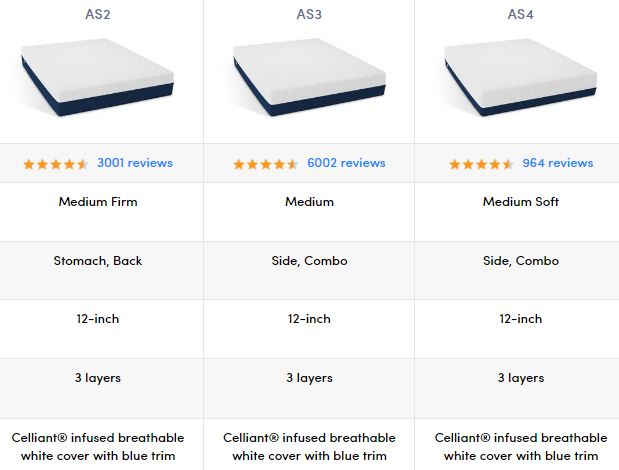Open the 6002 reviews link
The height and width of the screenshot is (470, 619).
pos(346,163)
